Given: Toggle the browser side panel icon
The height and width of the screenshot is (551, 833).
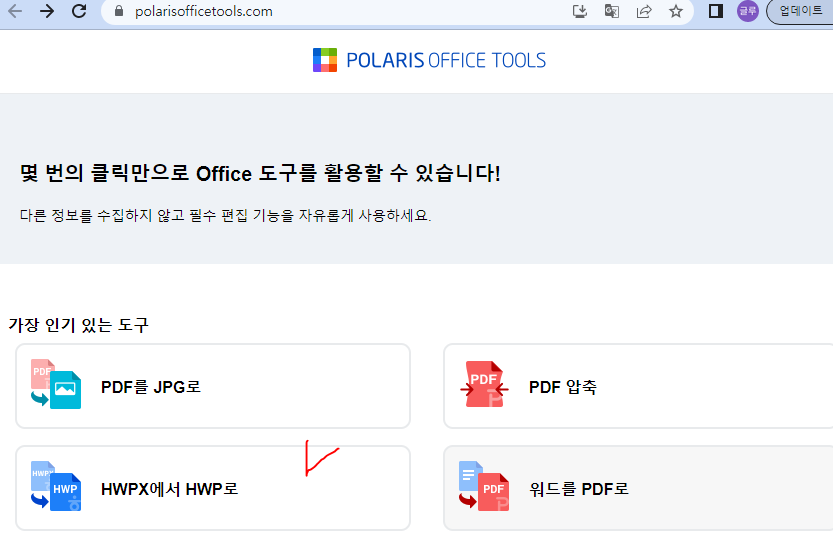Looking at the screenshot, I should click(716, 11).
